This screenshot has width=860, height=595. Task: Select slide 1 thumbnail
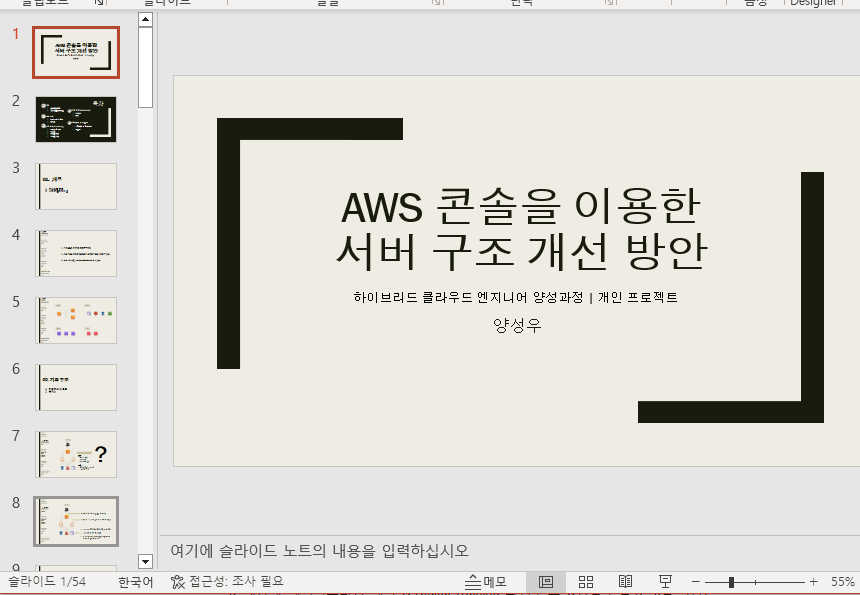click(76, 53)
